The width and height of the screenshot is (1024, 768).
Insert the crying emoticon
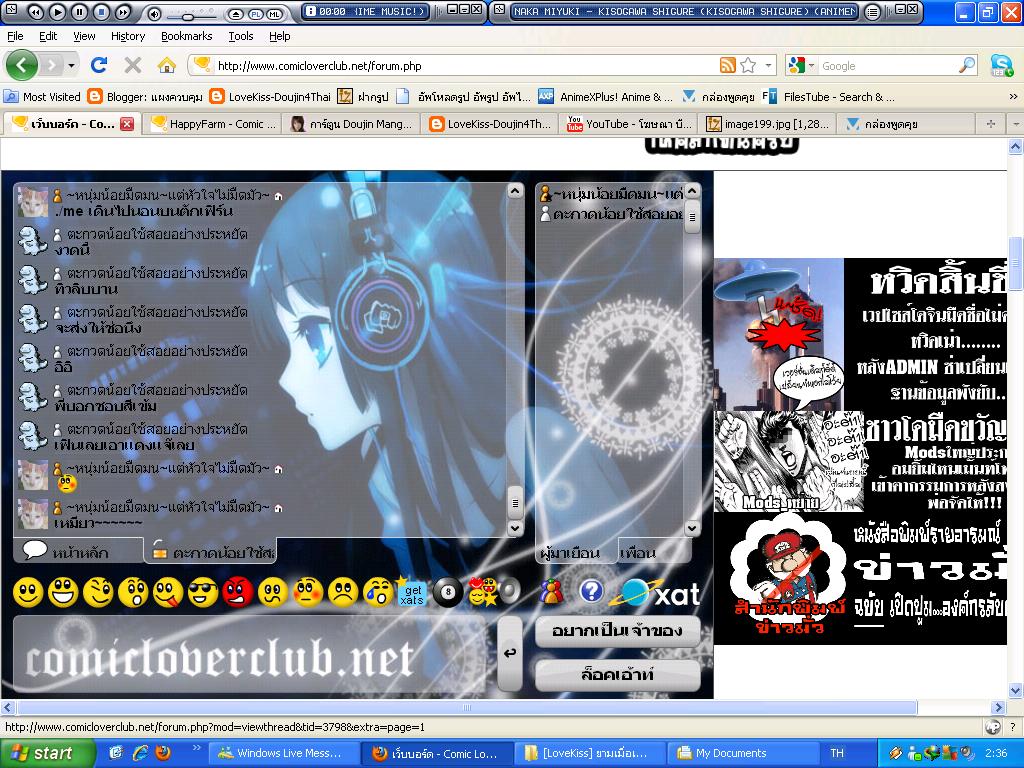377,593
